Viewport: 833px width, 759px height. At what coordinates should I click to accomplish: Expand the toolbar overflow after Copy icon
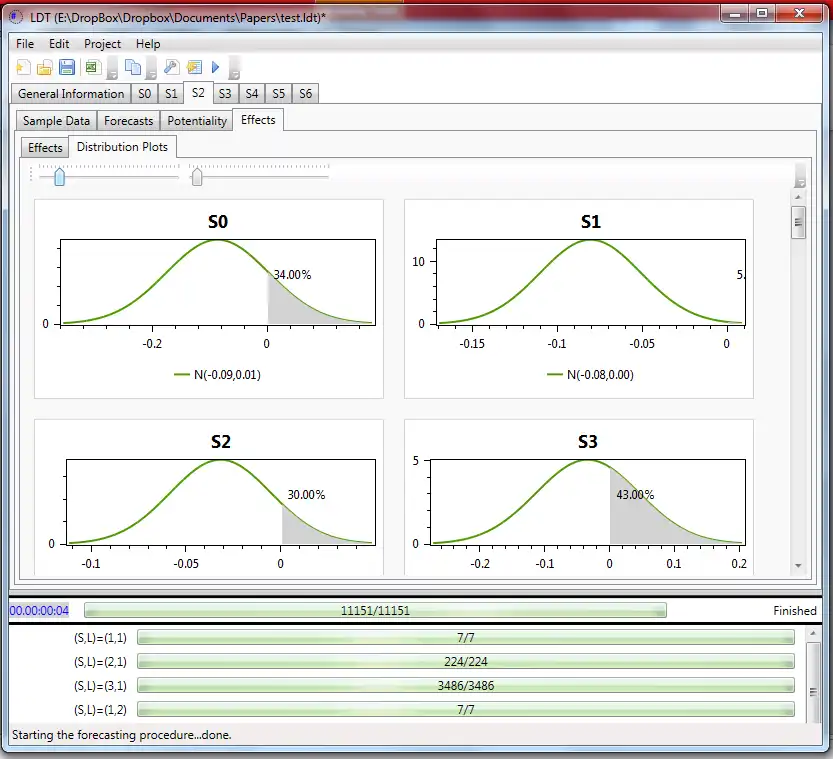(x=151, y=70)
